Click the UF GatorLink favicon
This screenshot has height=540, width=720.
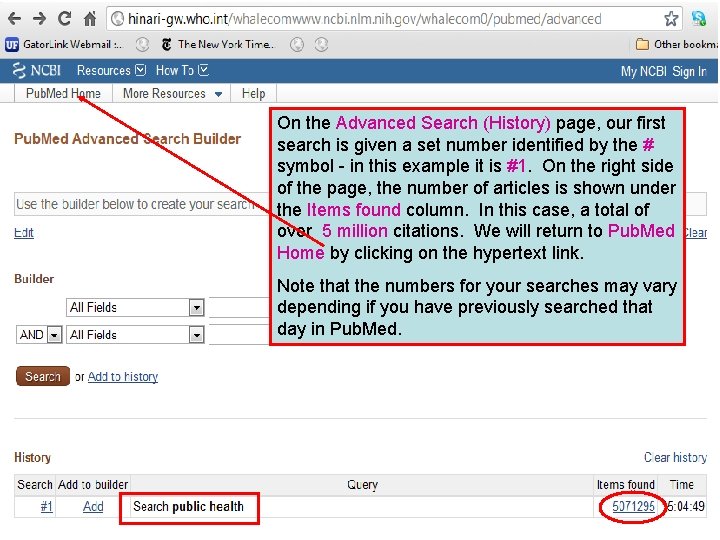(12, 45)
